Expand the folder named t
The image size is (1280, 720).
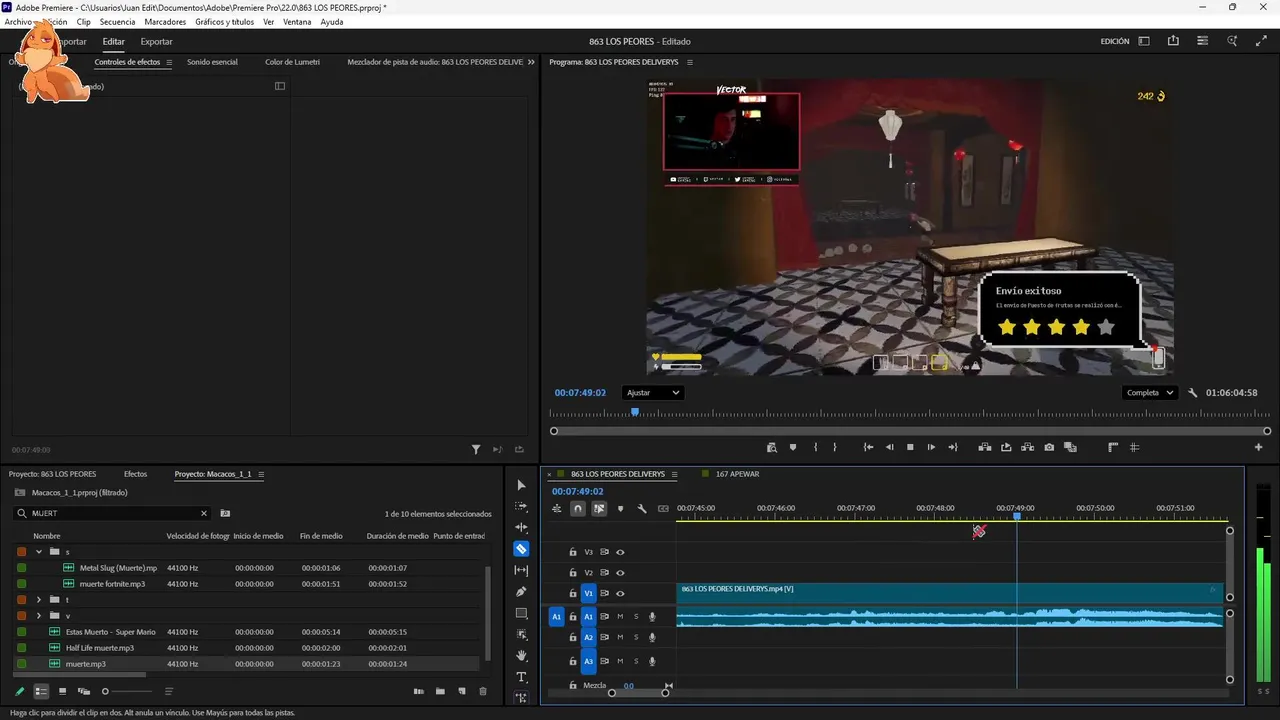39,600
